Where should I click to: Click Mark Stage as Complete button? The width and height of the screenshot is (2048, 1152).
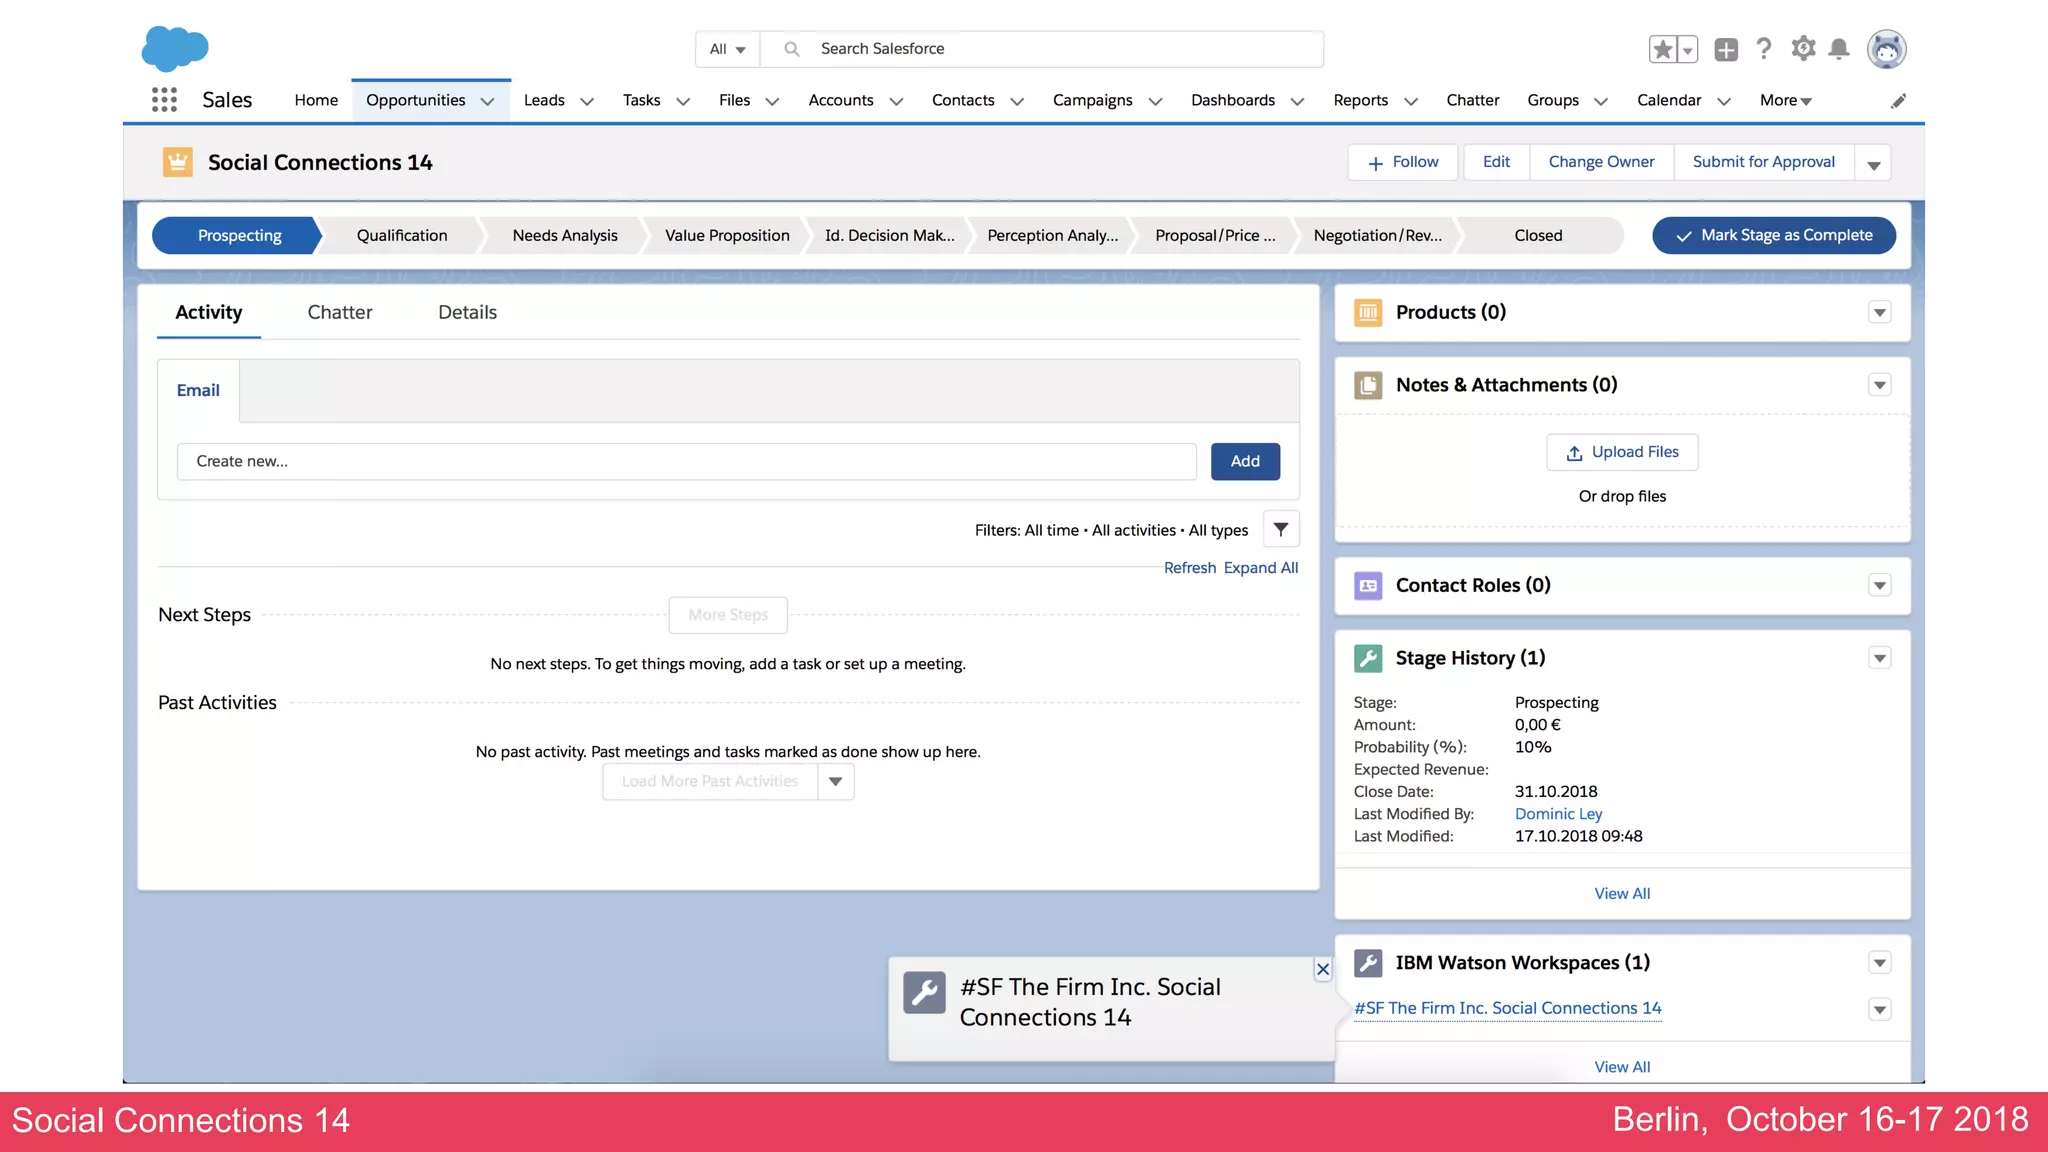1774,235
